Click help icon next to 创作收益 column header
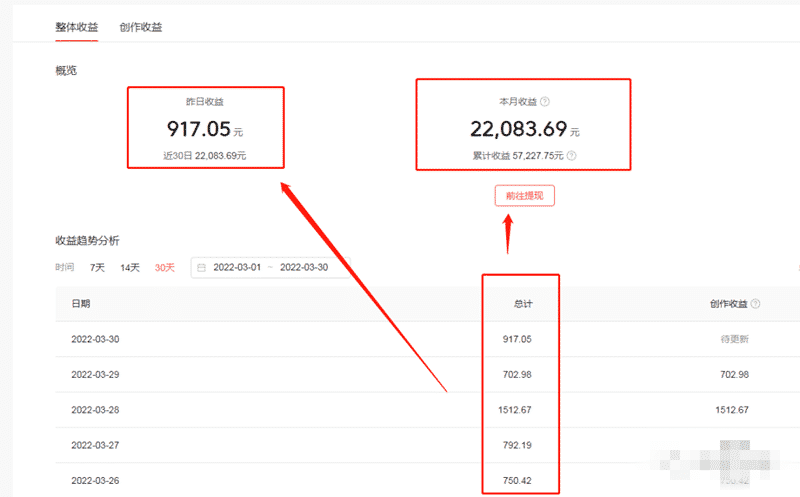800x497 pixels. point(756,304)
